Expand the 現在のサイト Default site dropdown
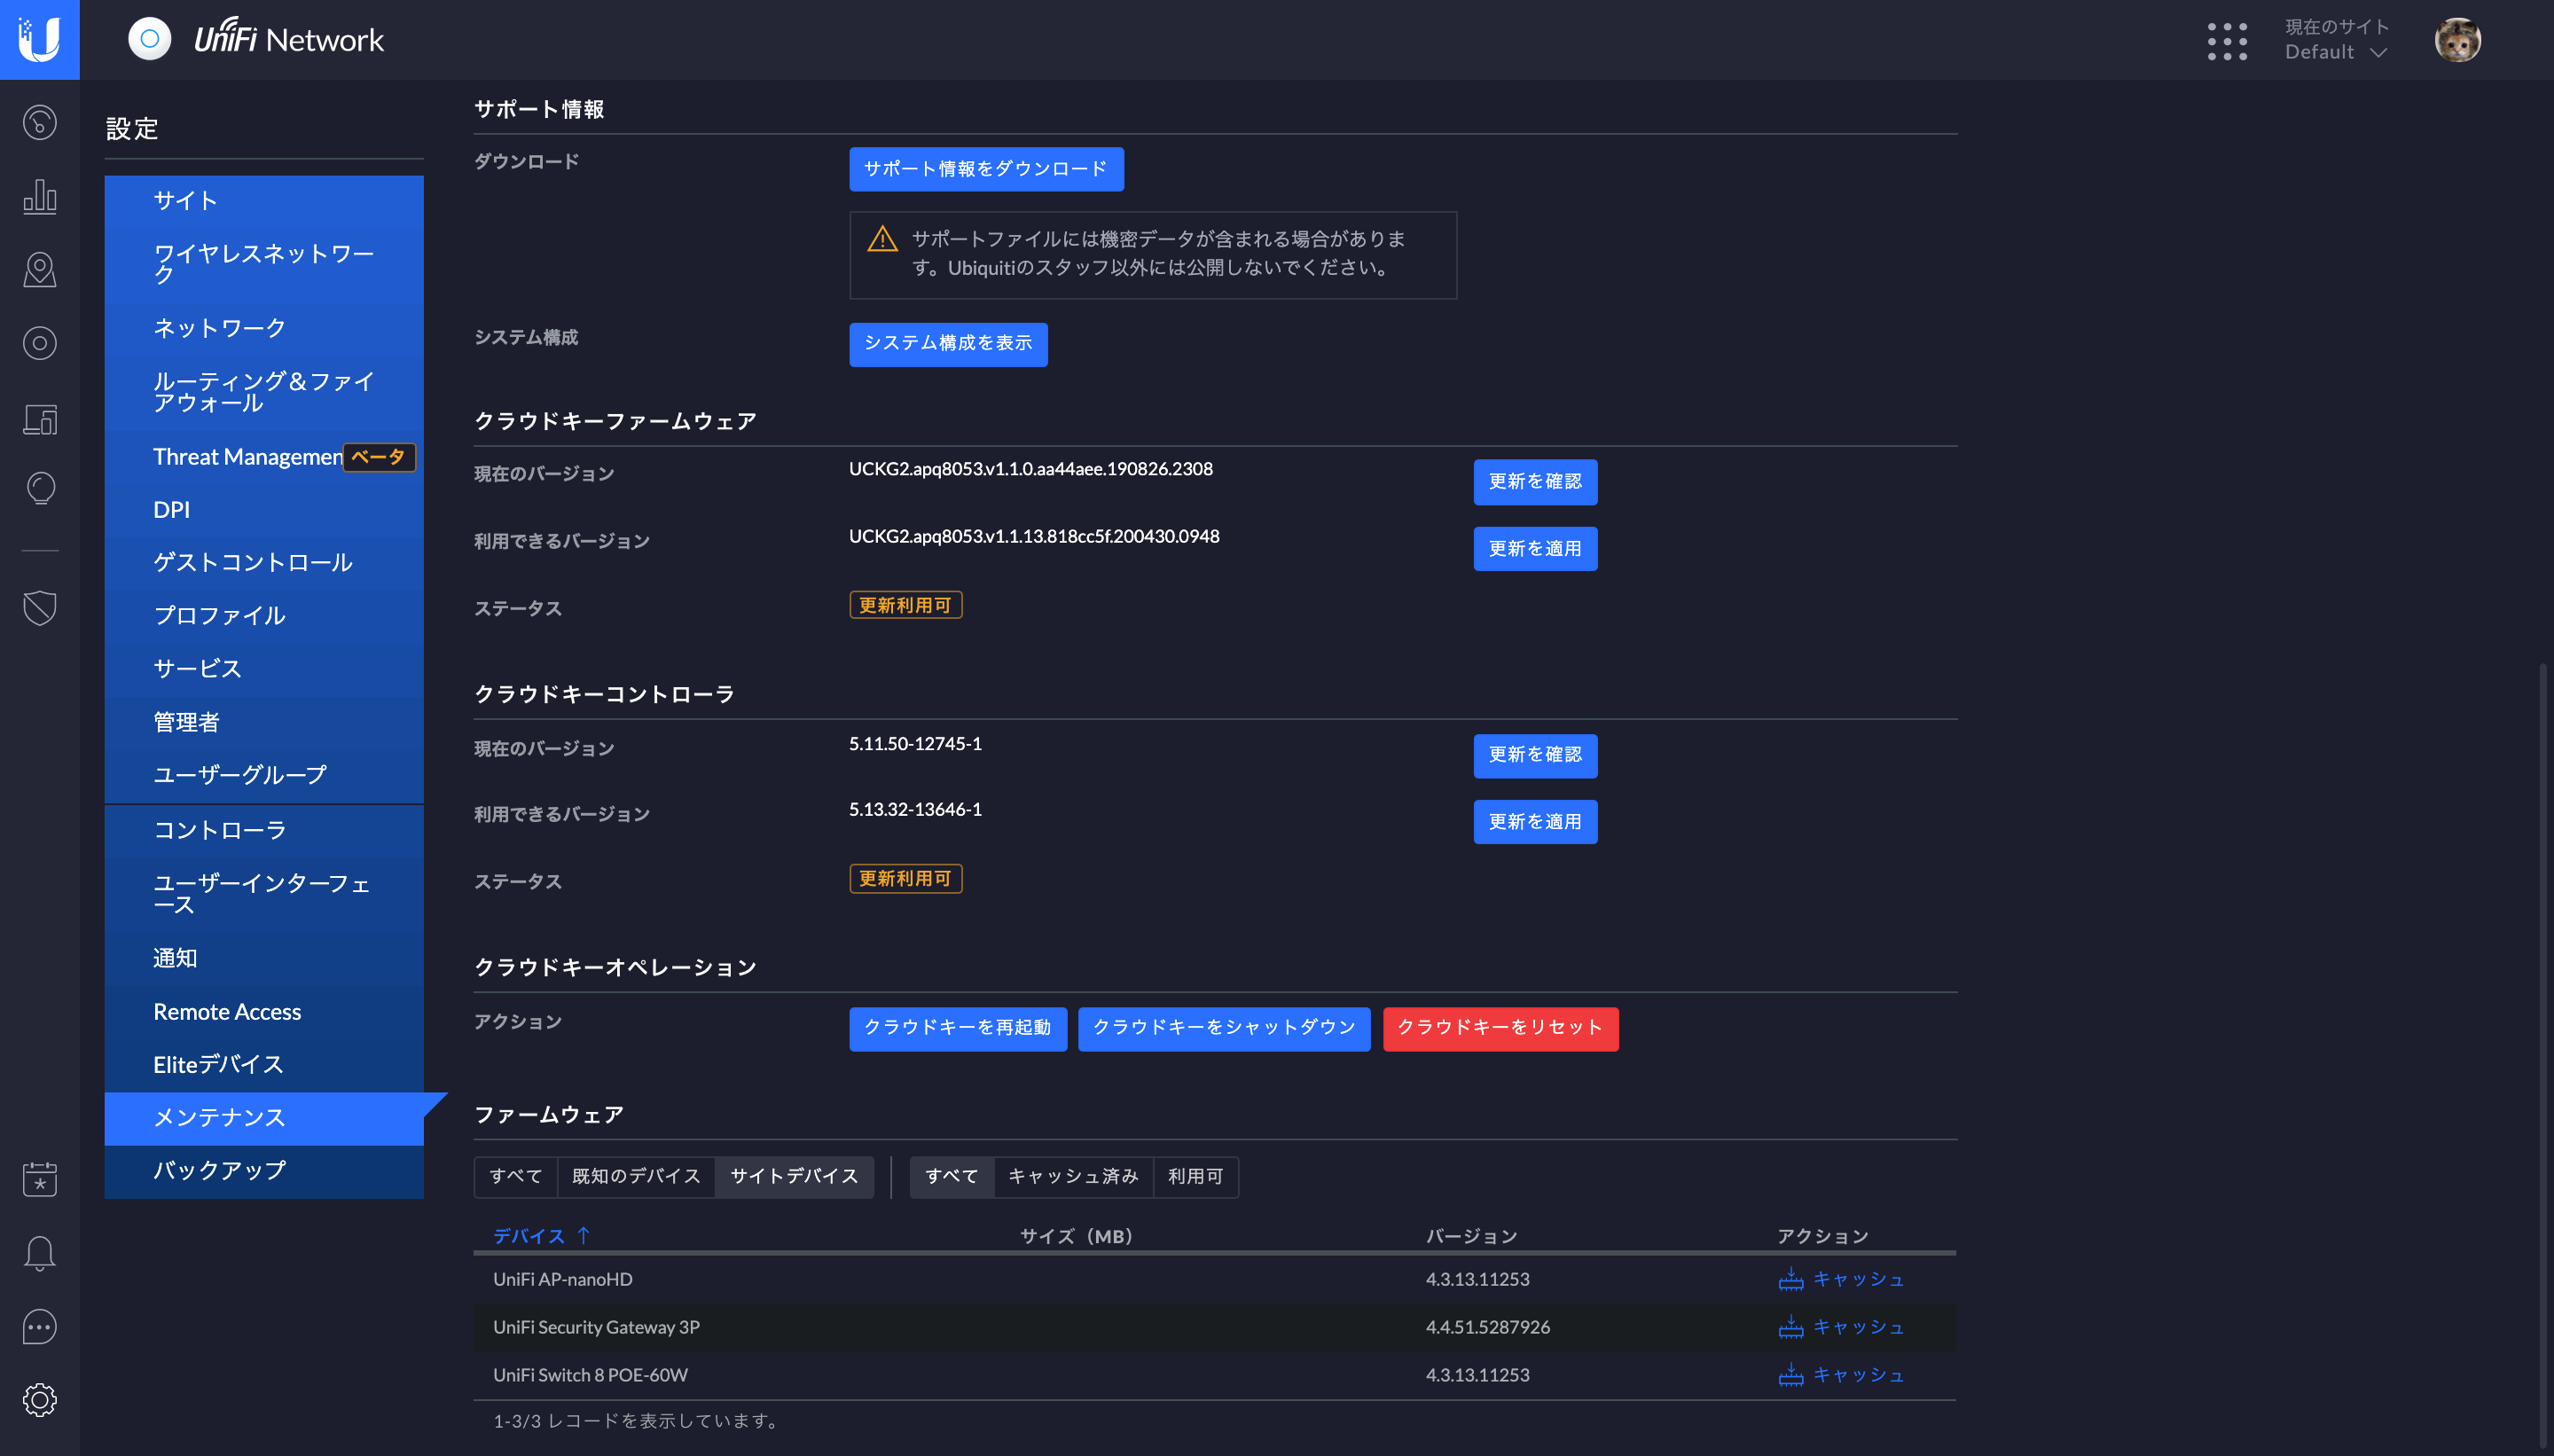2554x1456 pixels. pyautogui.click(x=2337, y=40)
